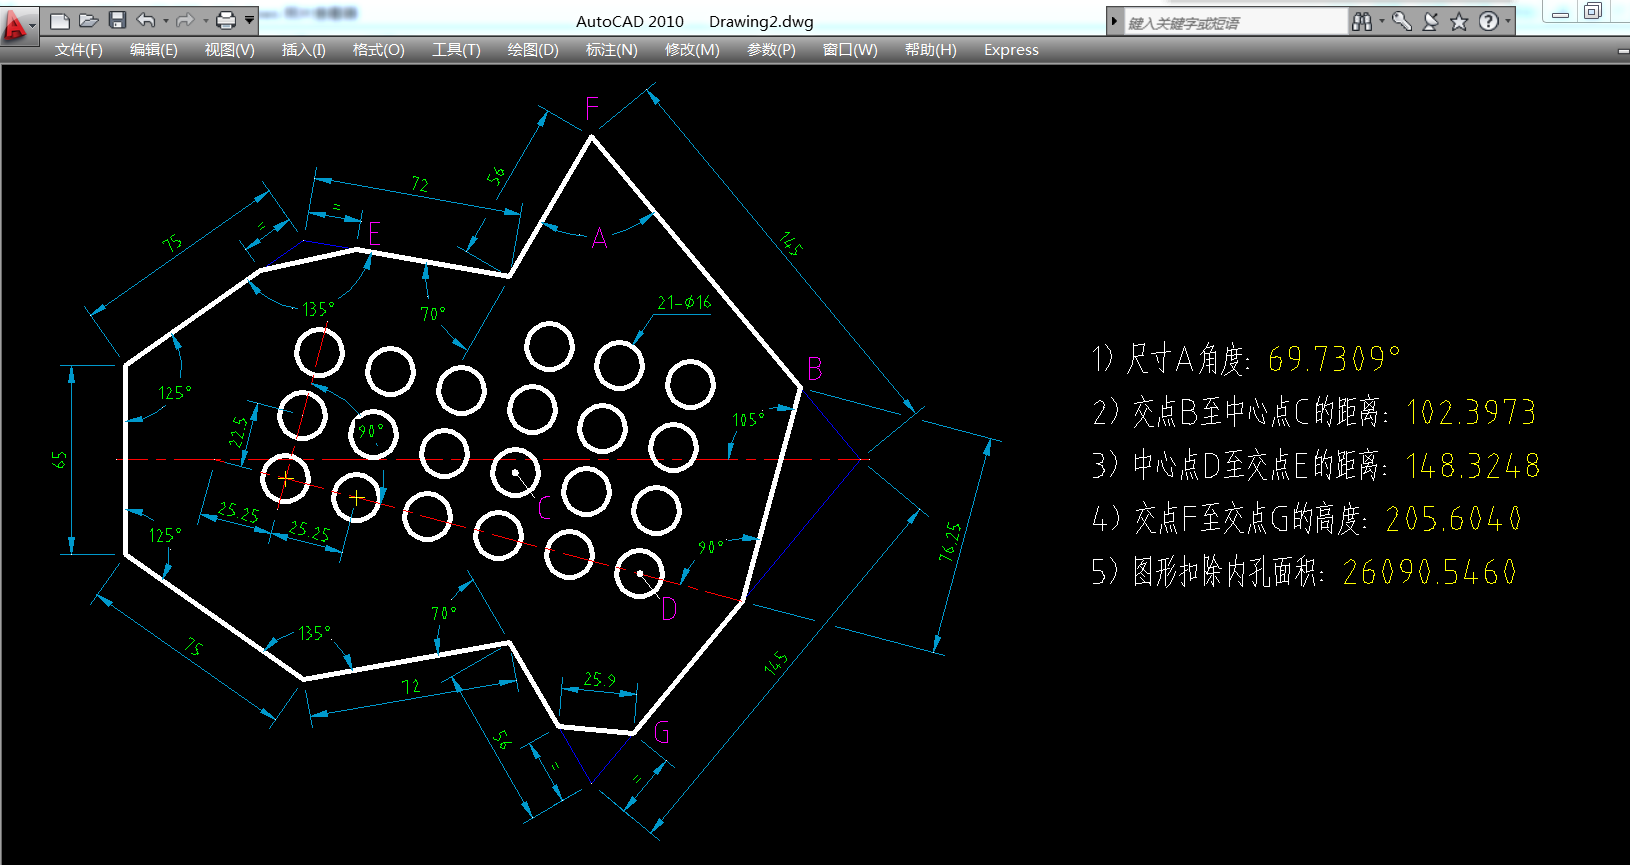Select the magenta point label A
1630x865 pixels.
click(599, 238)
